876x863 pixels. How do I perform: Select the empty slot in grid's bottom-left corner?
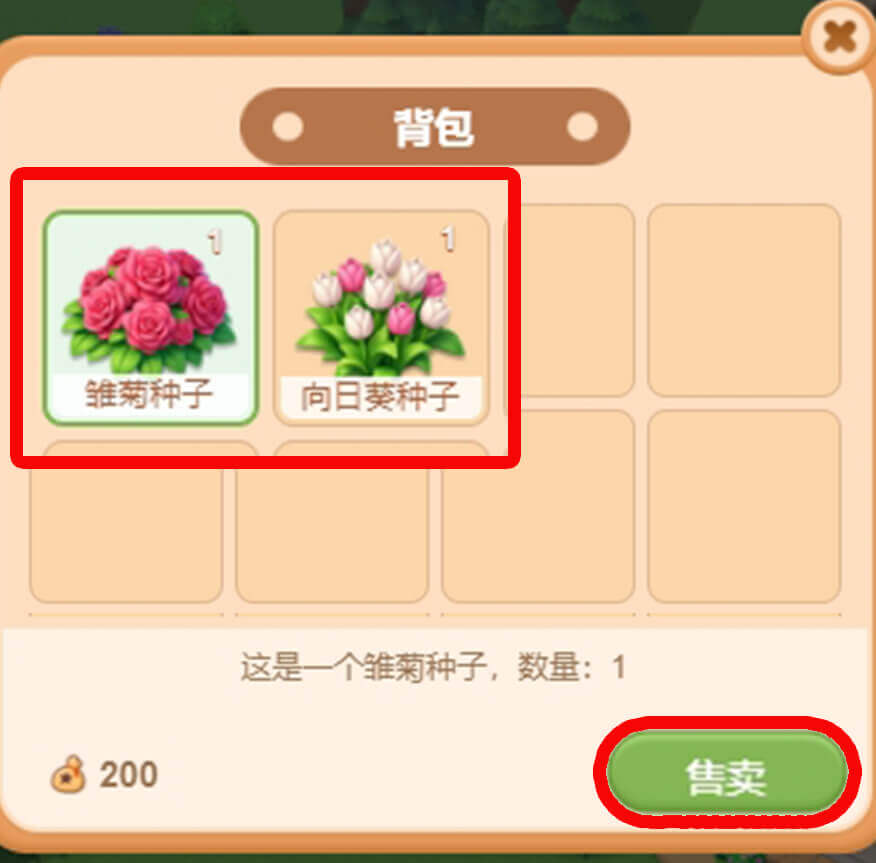pyautogui.click(x=126, y=535)
